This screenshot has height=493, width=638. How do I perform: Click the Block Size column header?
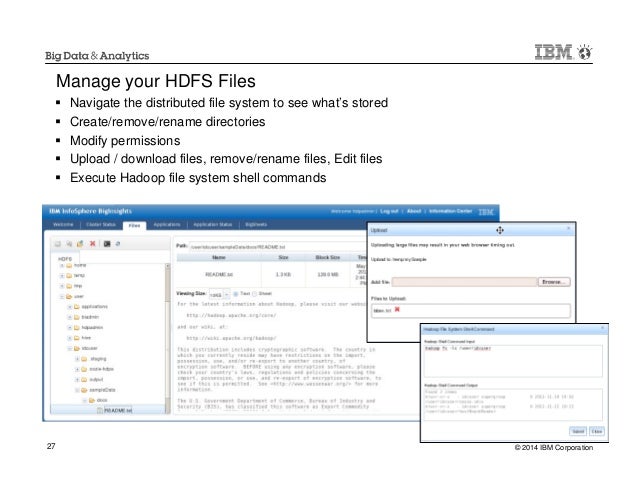click(328, 257)
